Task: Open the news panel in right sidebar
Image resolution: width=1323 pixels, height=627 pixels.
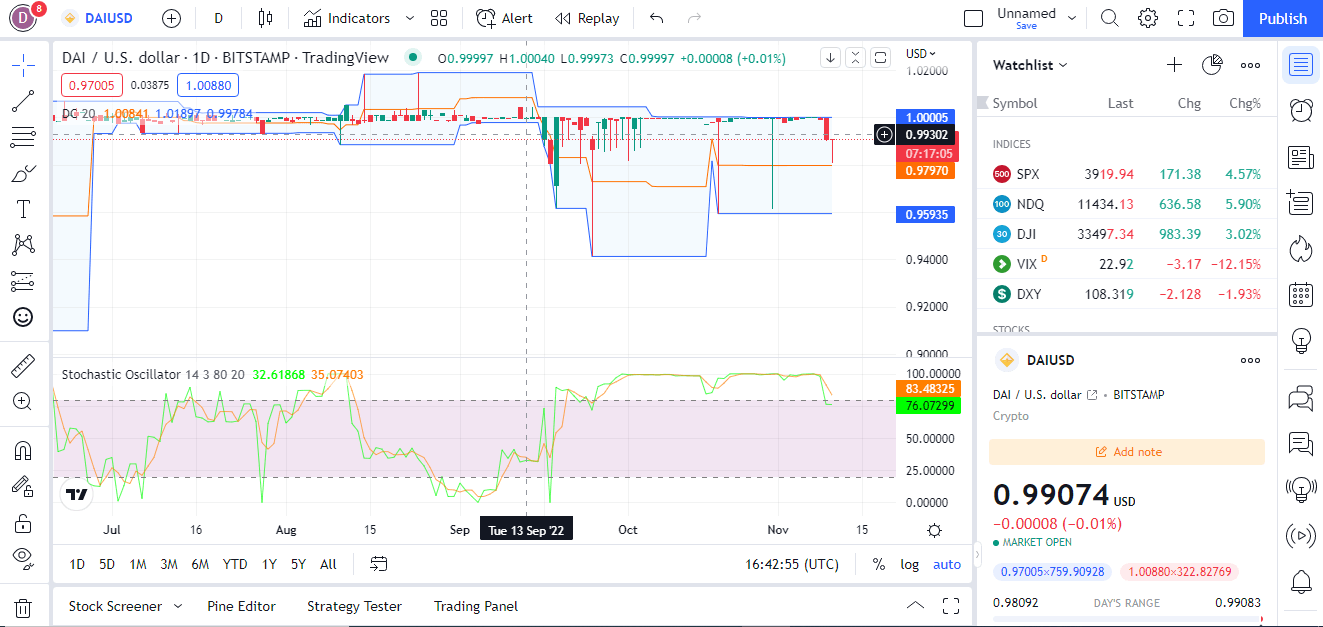Action: click(1301, 157)
